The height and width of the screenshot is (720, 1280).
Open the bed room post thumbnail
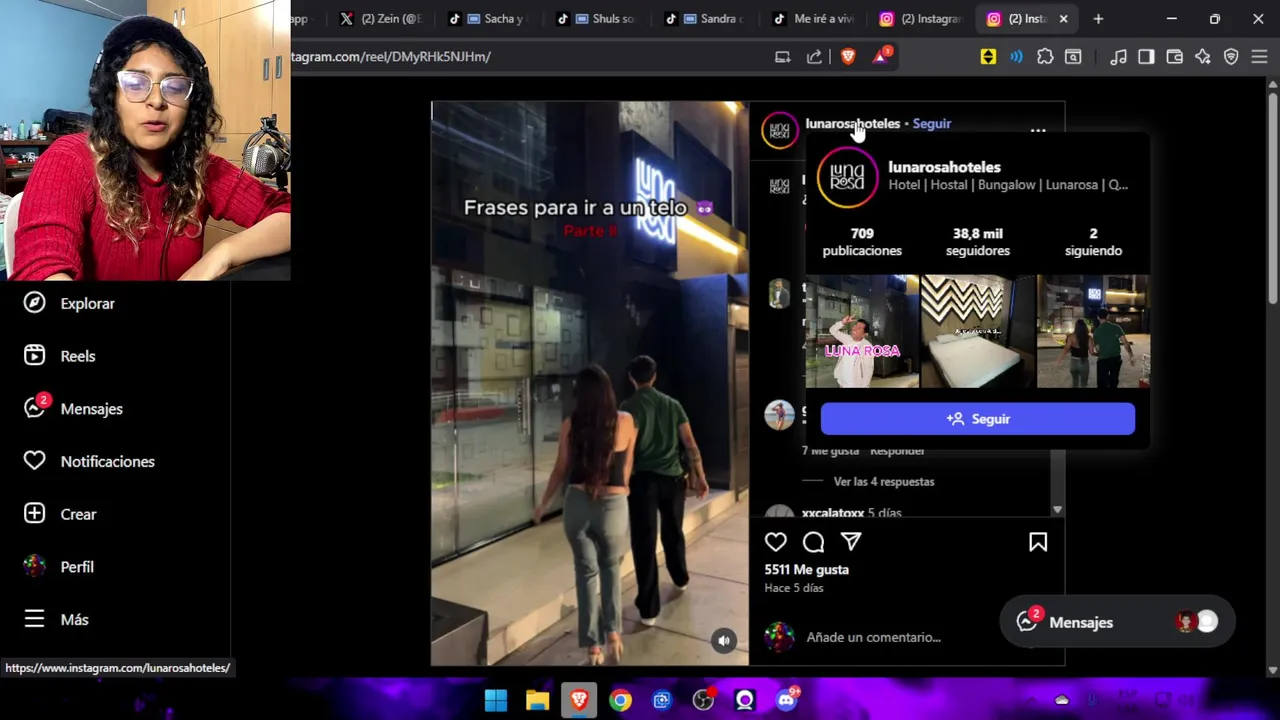click(x=978, y=331)
